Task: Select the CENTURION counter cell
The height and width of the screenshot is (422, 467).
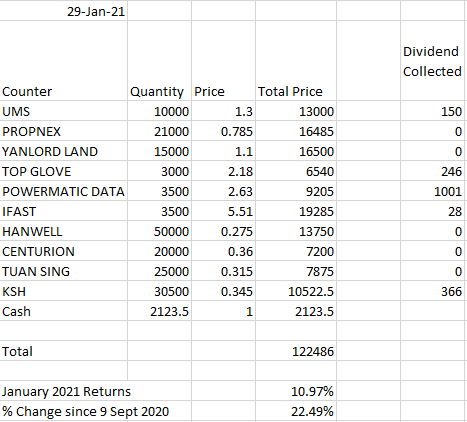Action: pyautogui.click(x=63, y=251)
